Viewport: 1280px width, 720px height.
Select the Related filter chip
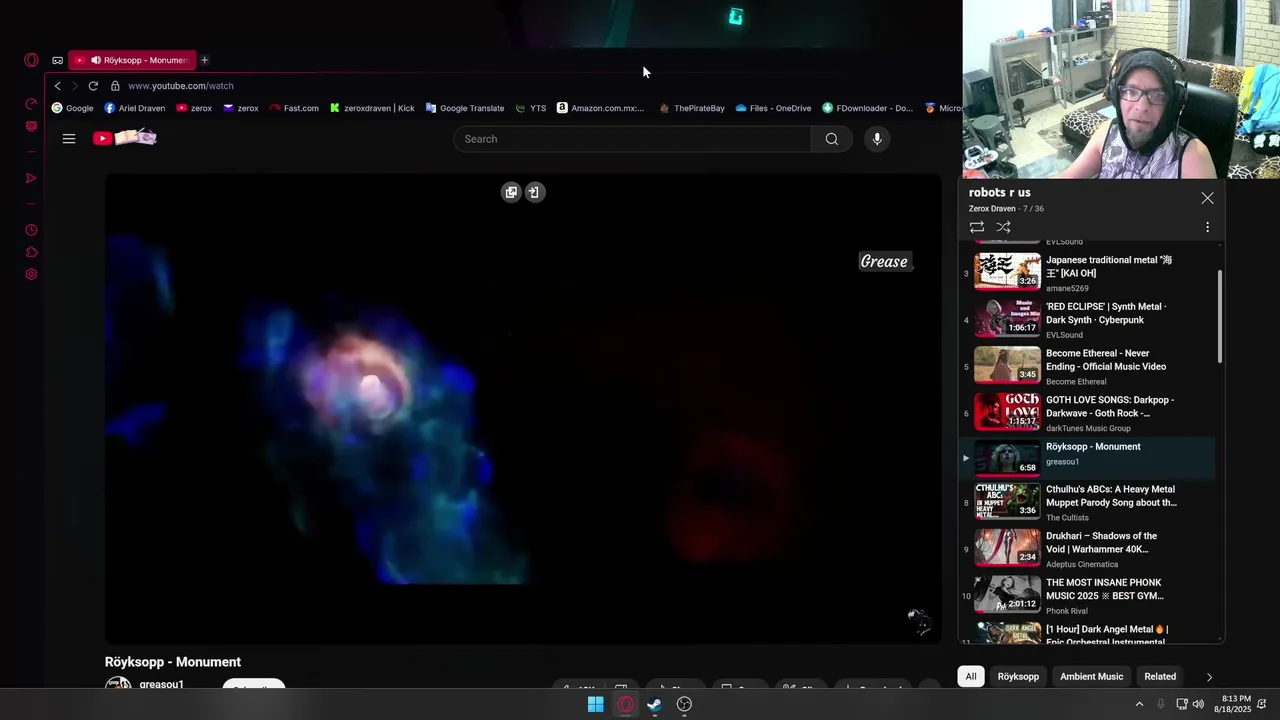pyautogui.click(x=1160, y=677)
